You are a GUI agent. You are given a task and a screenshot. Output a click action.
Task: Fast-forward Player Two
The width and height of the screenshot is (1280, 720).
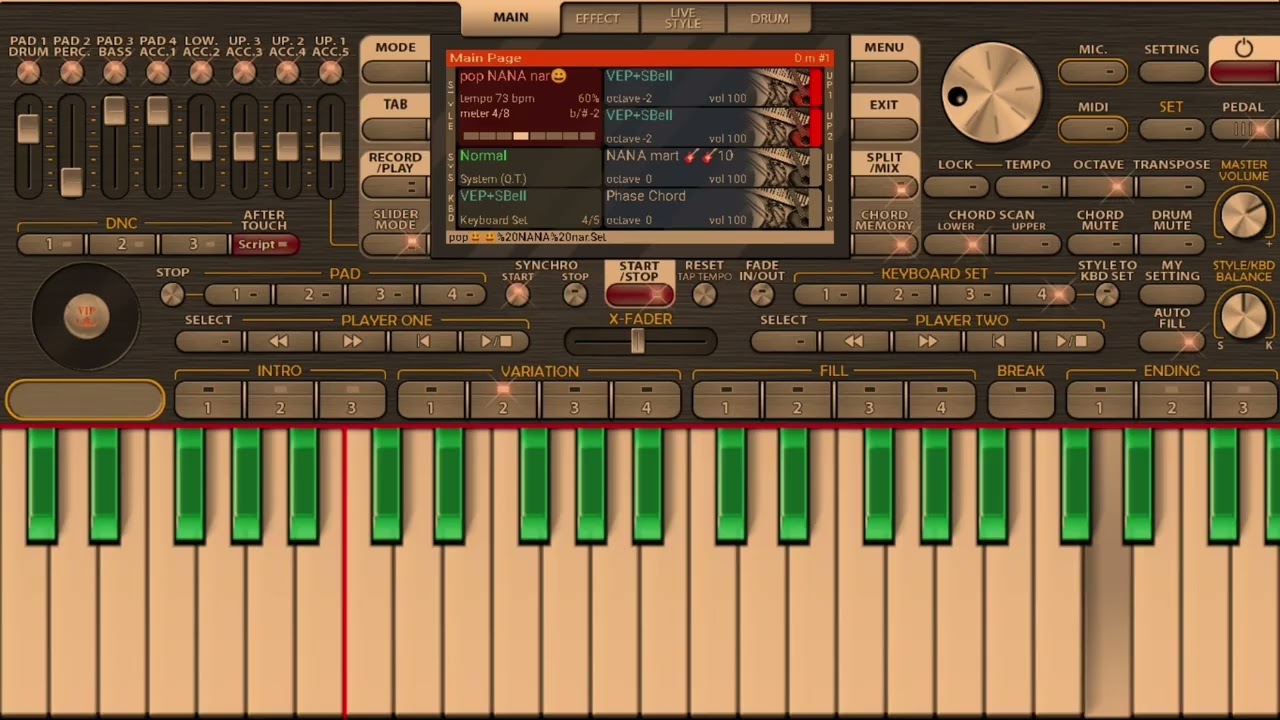[928, 341]
